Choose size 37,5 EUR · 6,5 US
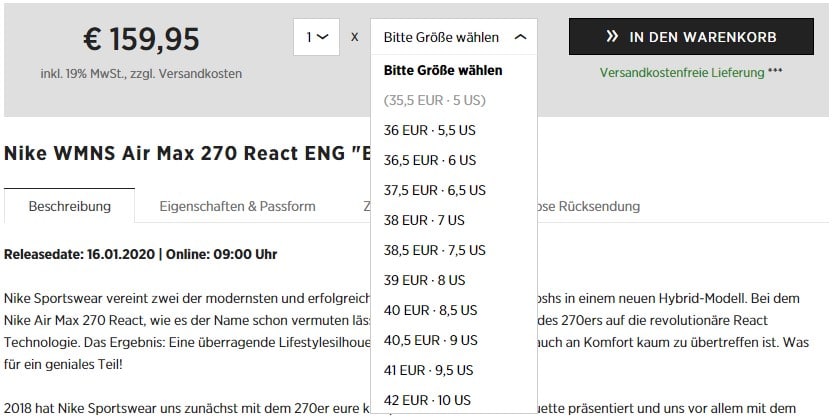Viewport: 832px width, 419px height. 435,190
